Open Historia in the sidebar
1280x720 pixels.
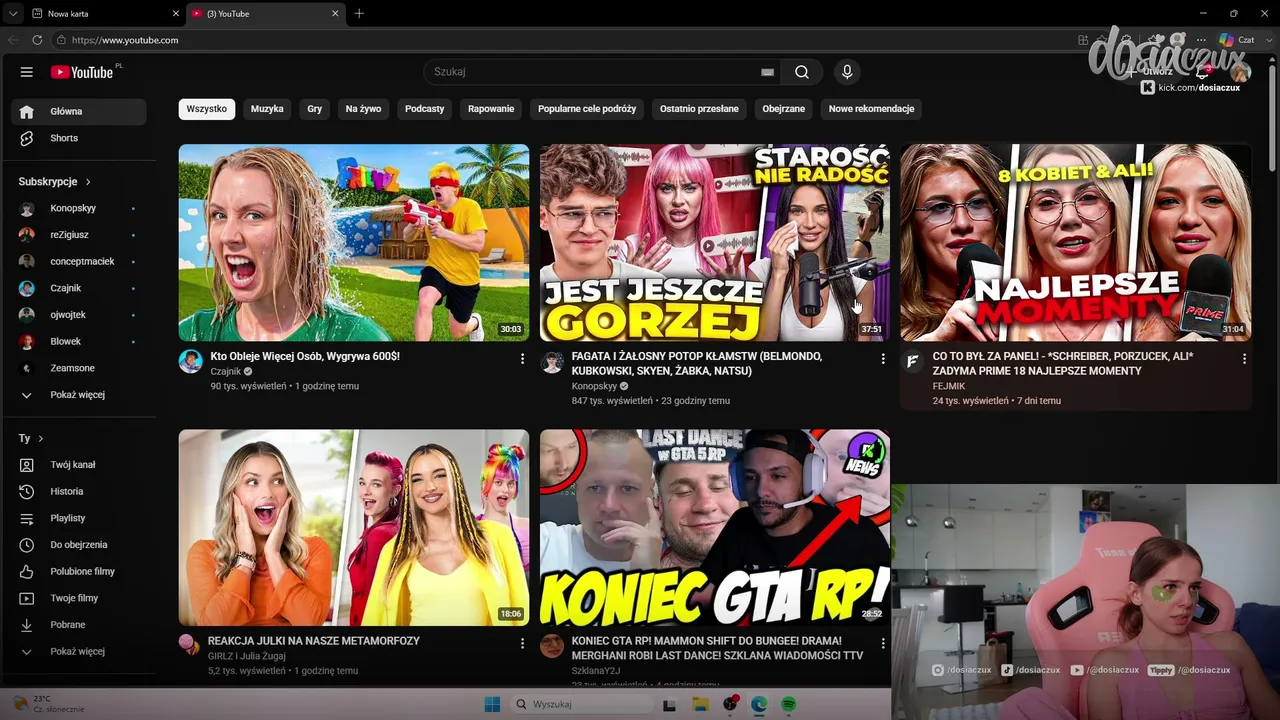[78, 491]
